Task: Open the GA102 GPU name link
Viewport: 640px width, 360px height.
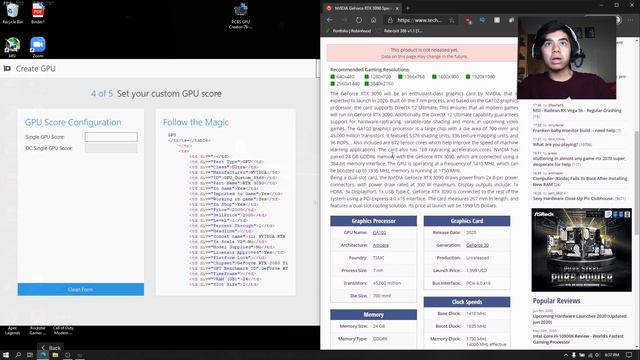Action: point(379,233)
